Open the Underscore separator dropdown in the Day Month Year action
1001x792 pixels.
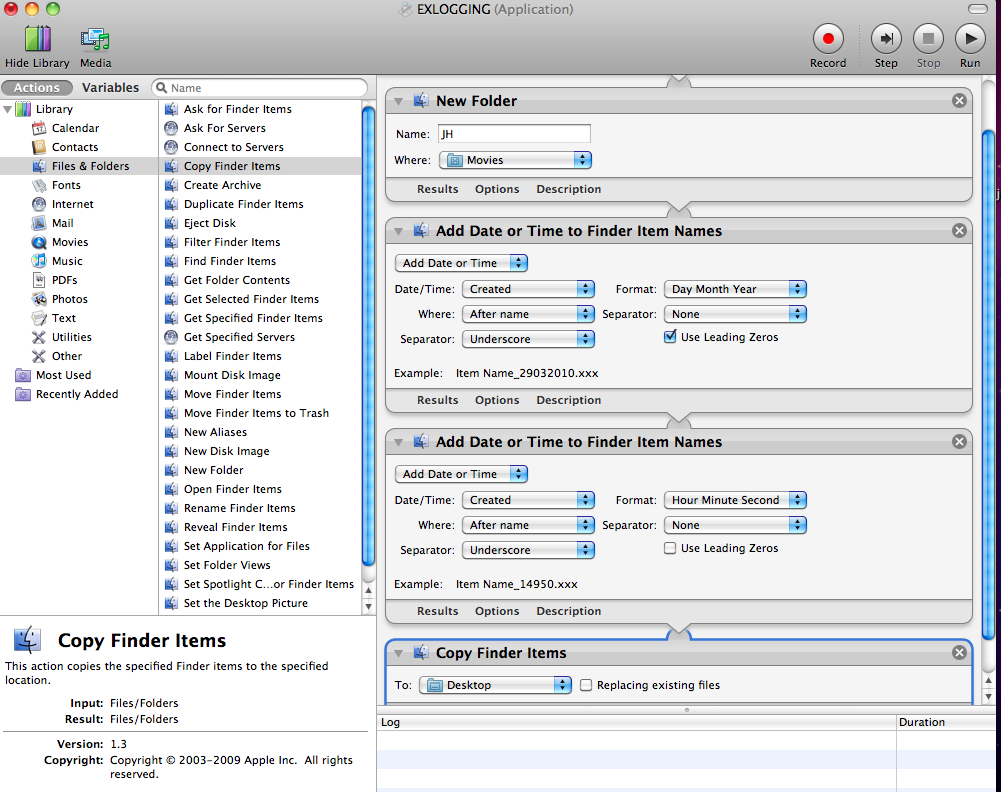[528, 340]
